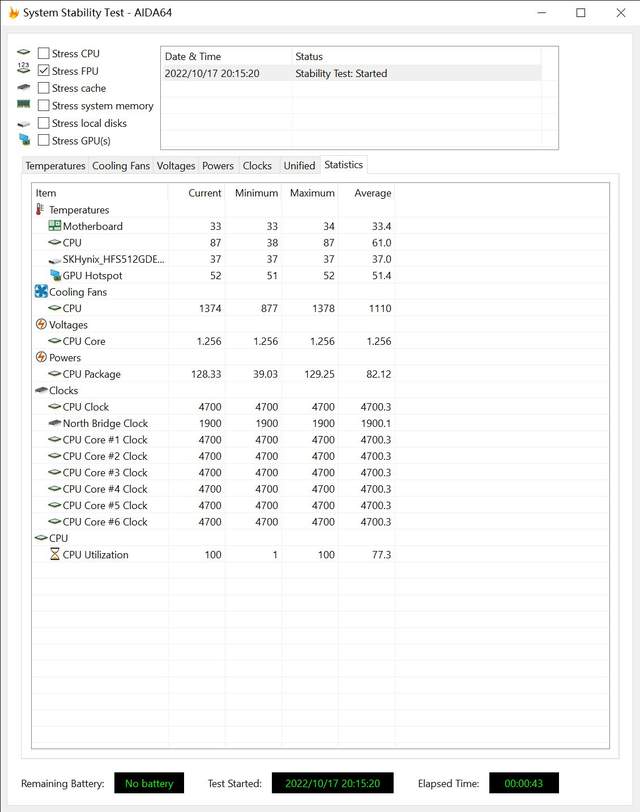Click the Elapsed Time 00:00:43 display
Screen dimensions: 640x812
click(523, 783)
